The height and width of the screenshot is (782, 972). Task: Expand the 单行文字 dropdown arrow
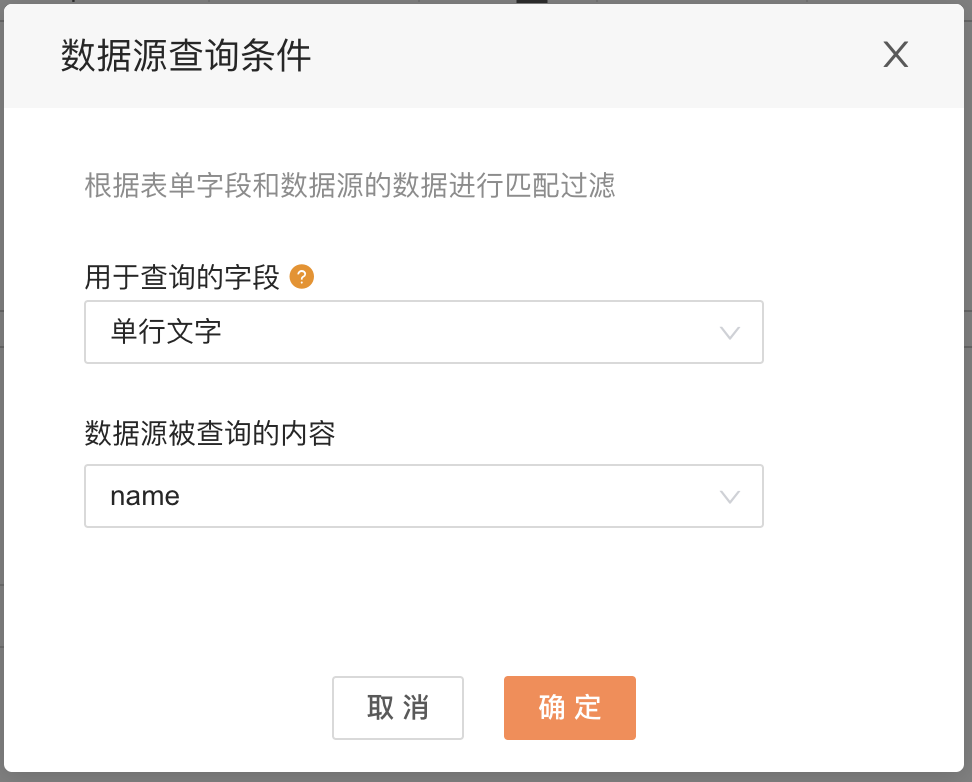(x=730, y=333)
